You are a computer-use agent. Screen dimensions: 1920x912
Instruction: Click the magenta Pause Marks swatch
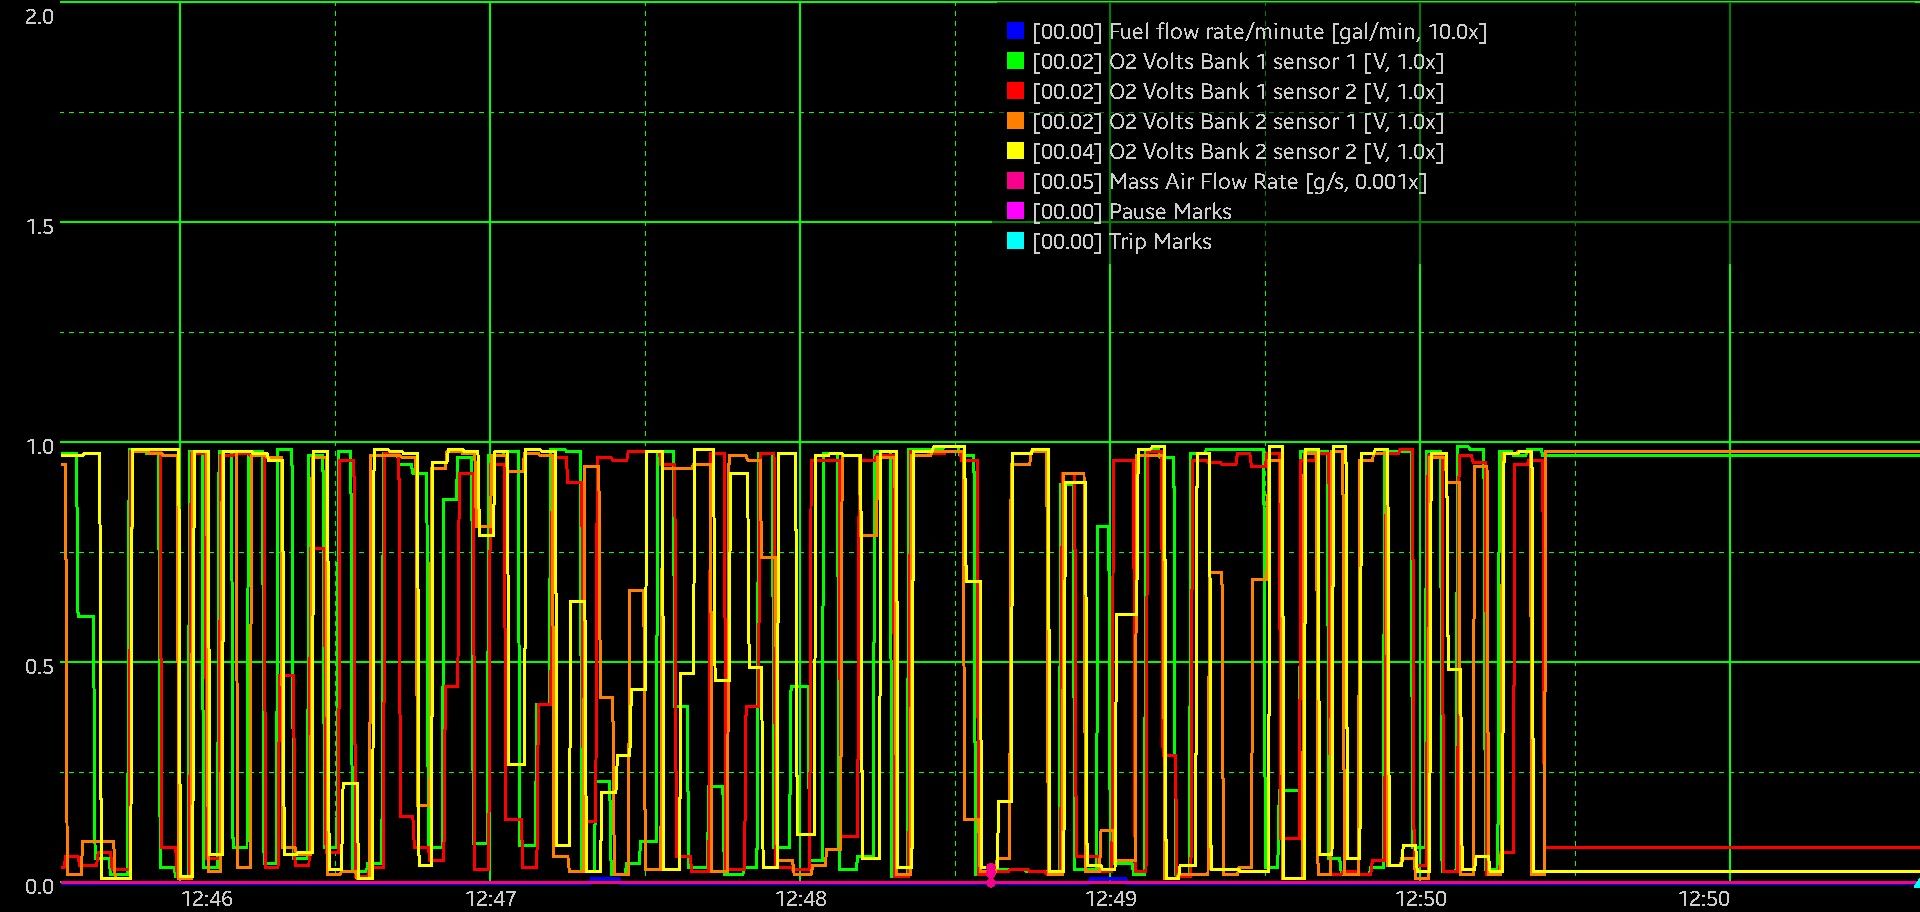1015,211
